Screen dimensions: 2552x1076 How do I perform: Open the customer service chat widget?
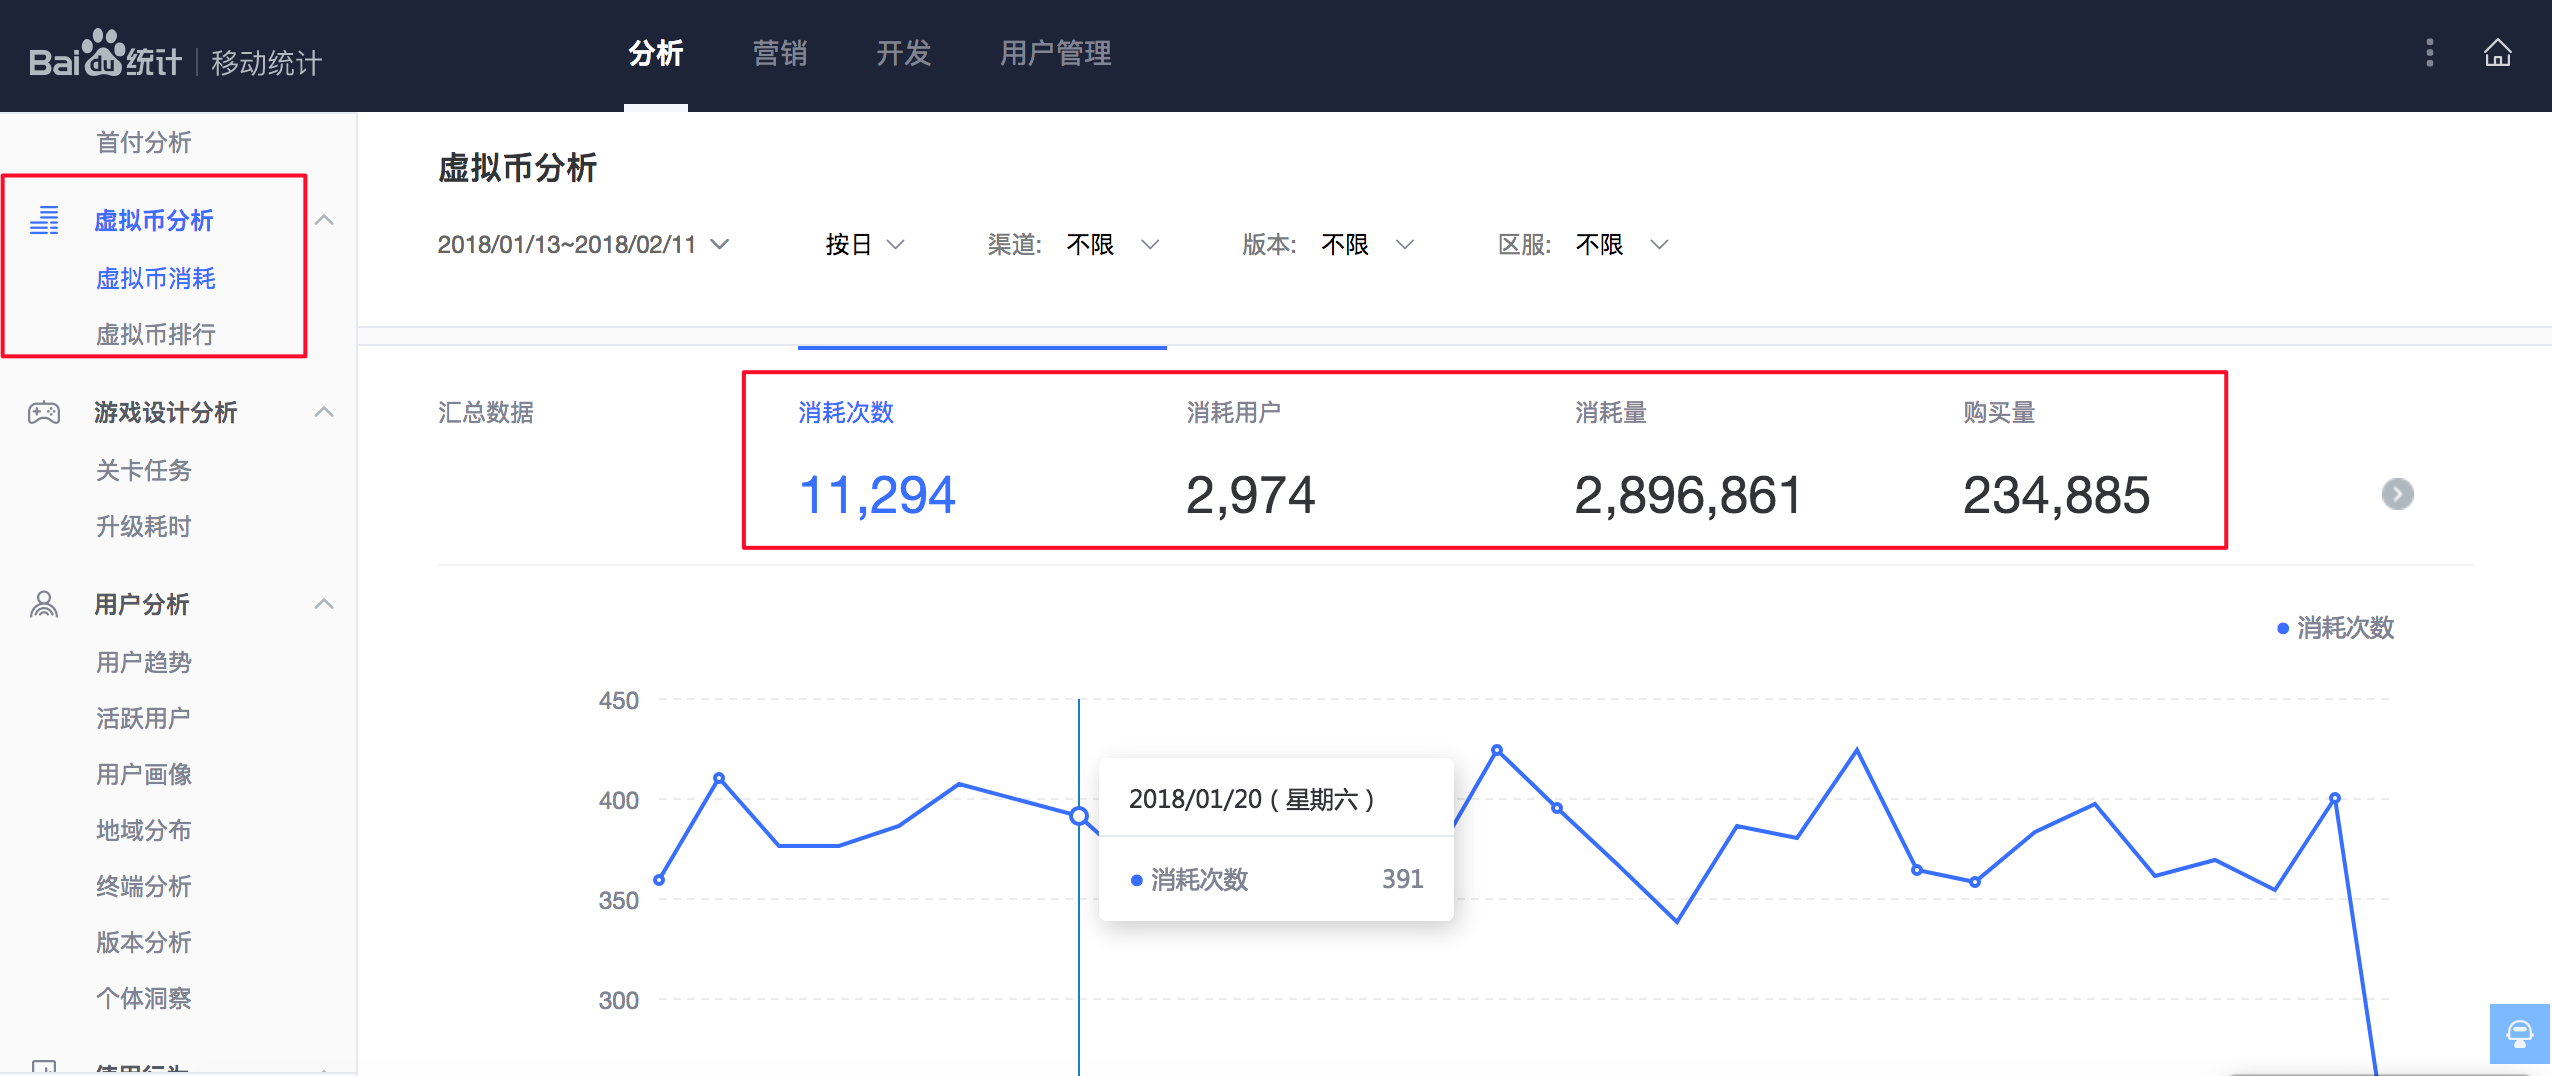pyautogui.click(x=2519, y=1033)
